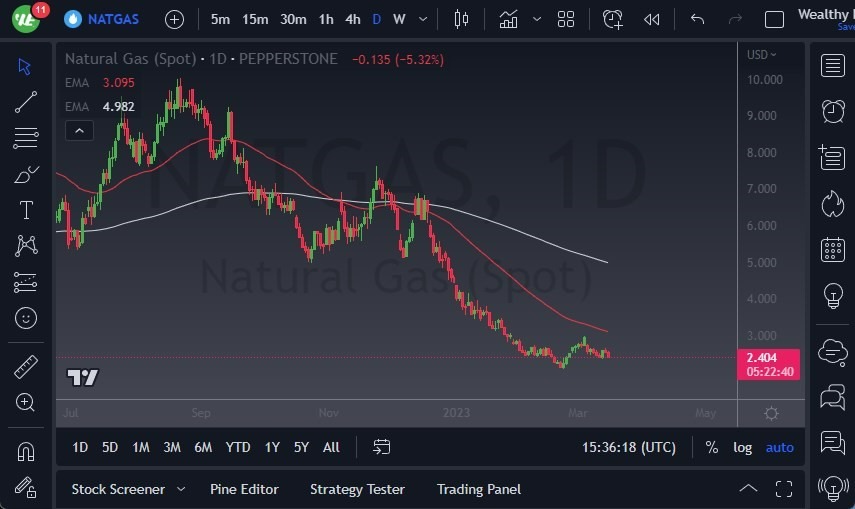Select the 4h timeframe button

353,19
